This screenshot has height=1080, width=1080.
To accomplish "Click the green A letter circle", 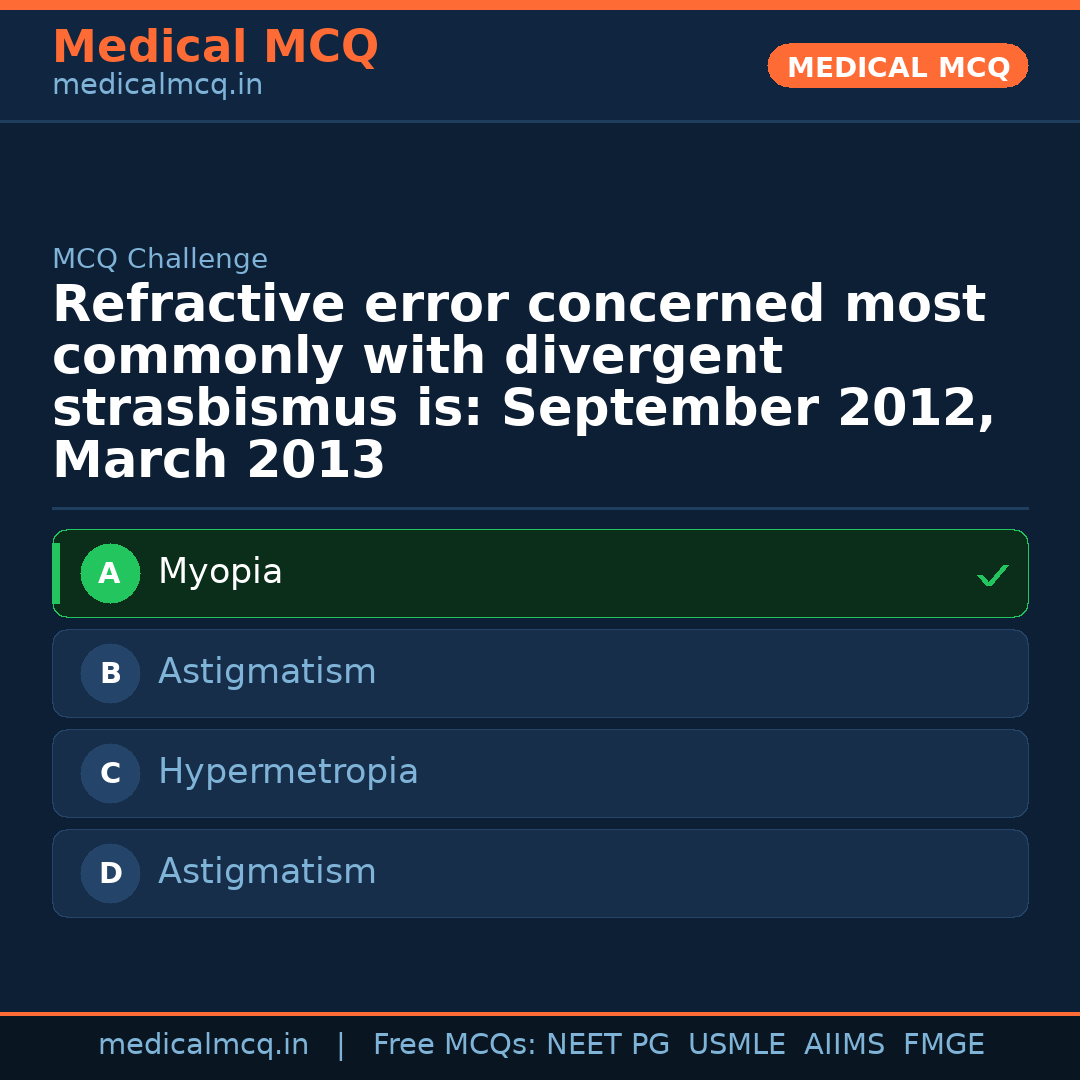I will coord(110,573).
